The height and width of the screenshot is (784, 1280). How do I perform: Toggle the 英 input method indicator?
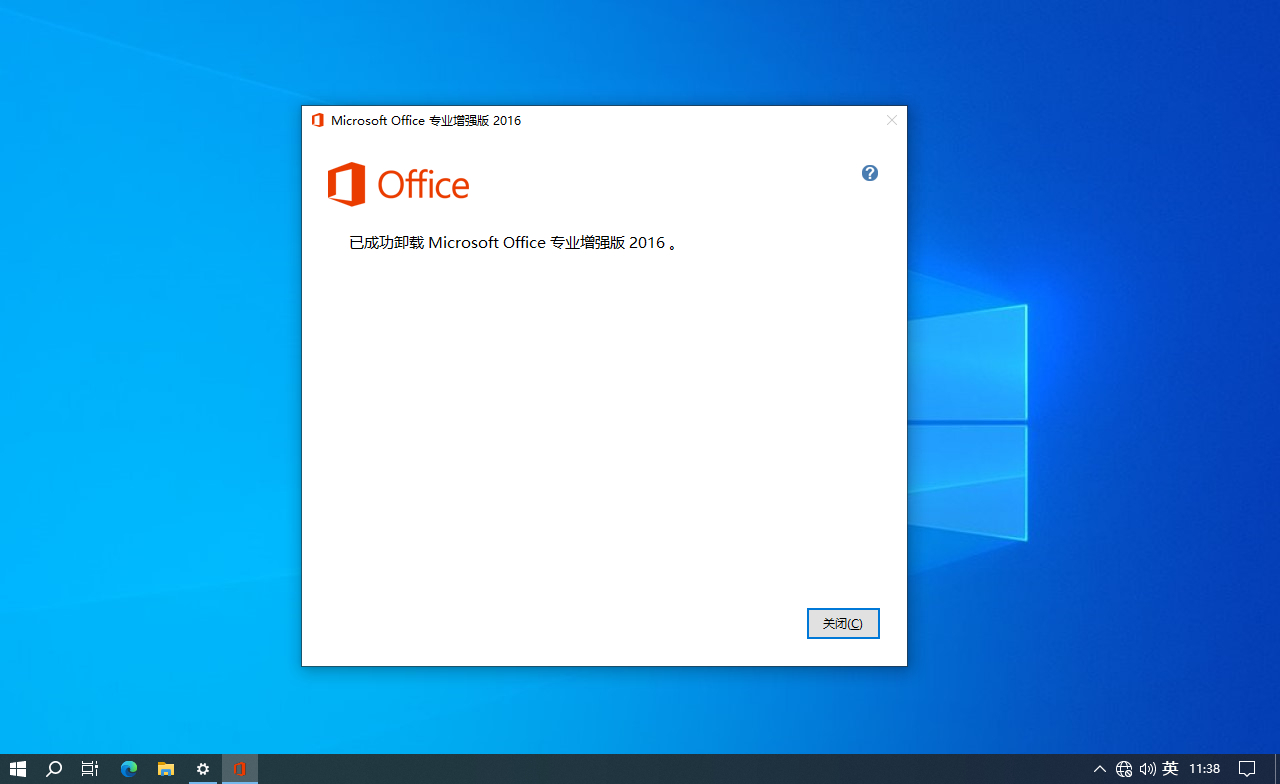(x=1170, y=769)
